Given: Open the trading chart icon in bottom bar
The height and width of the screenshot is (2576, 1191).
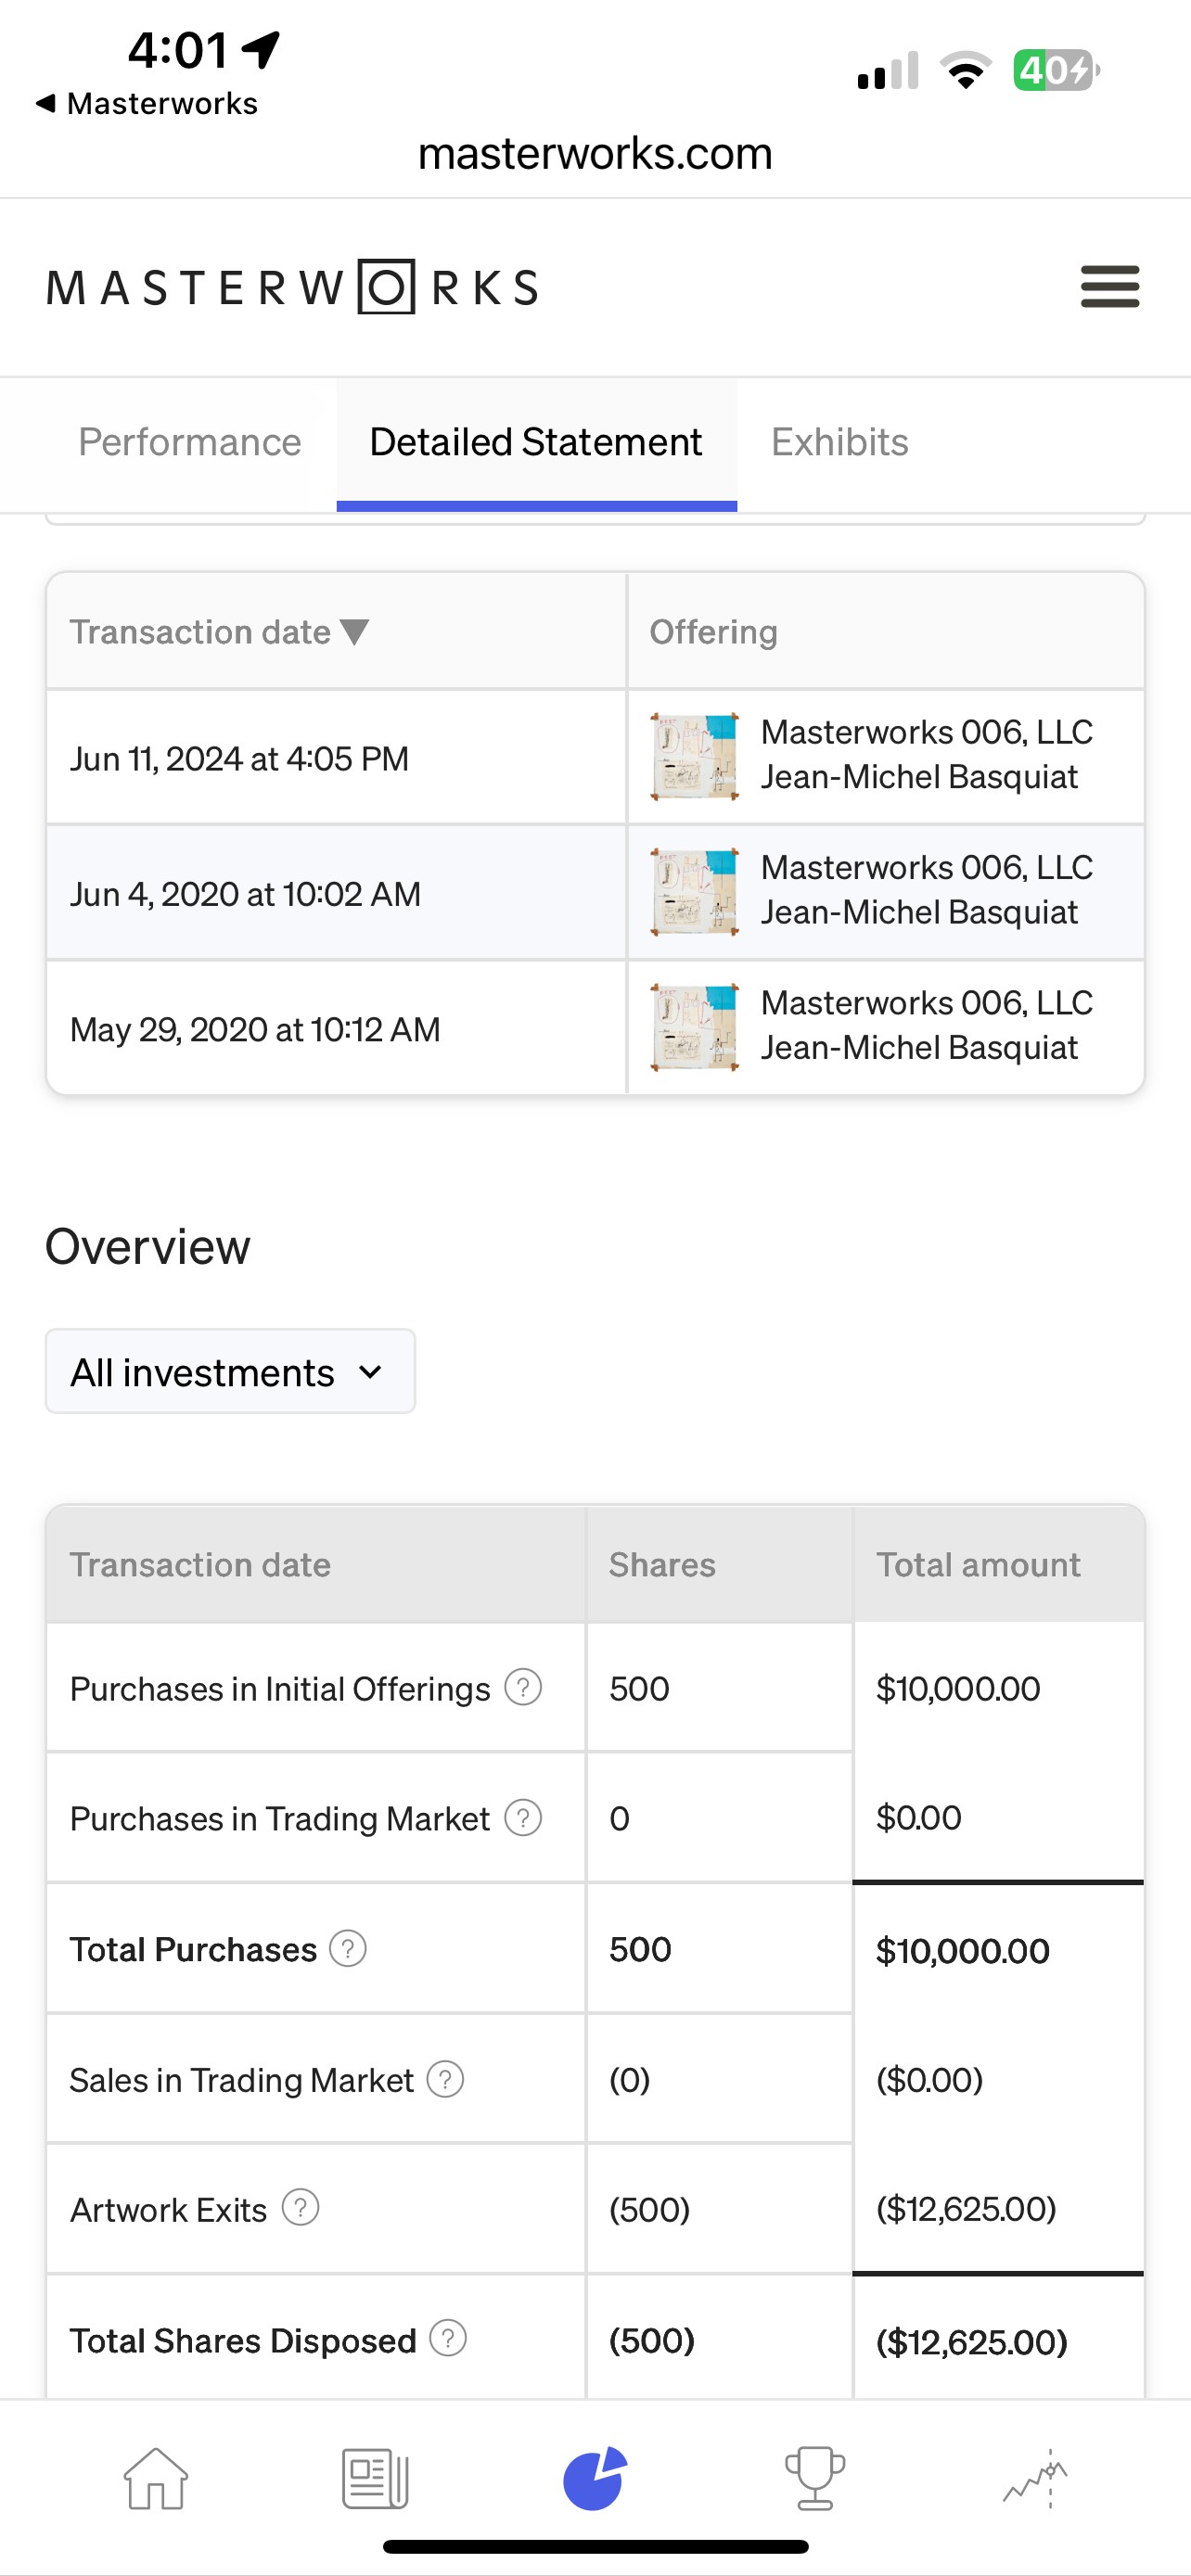Looking at the screenshot, I should coord(1036,2477).
